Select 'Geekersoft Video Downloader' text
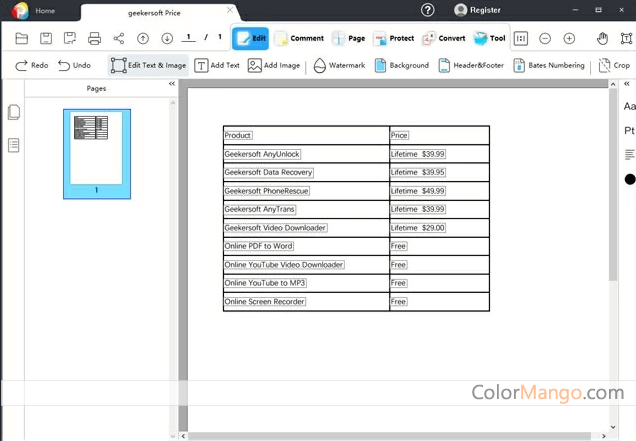Screen dimensions: 636x441 [275, 228]
